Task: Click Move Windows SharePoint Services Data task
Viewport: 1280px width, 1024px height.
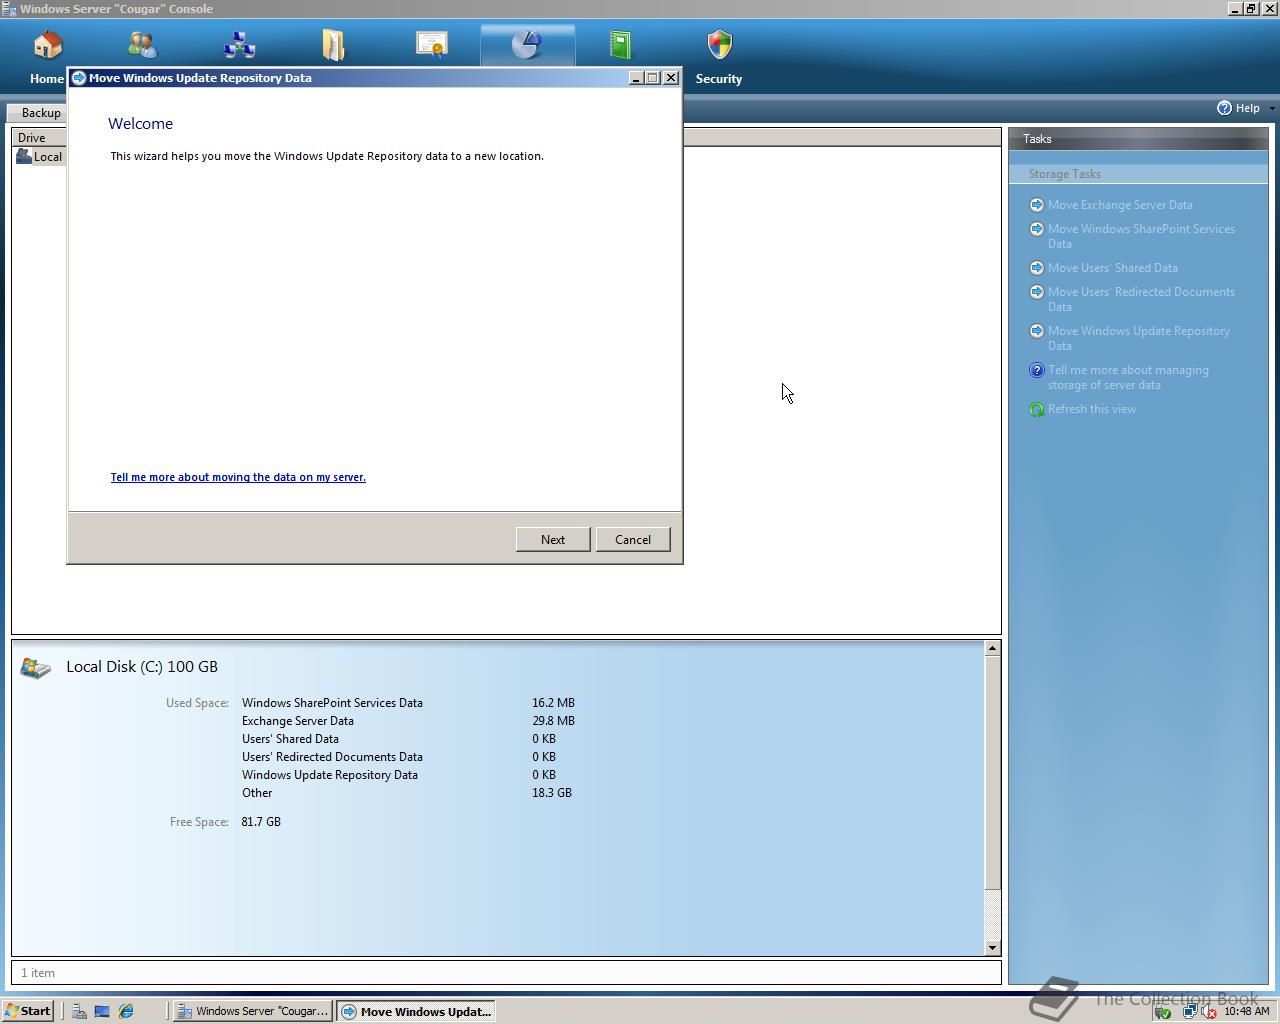Action: [1141, 236]
